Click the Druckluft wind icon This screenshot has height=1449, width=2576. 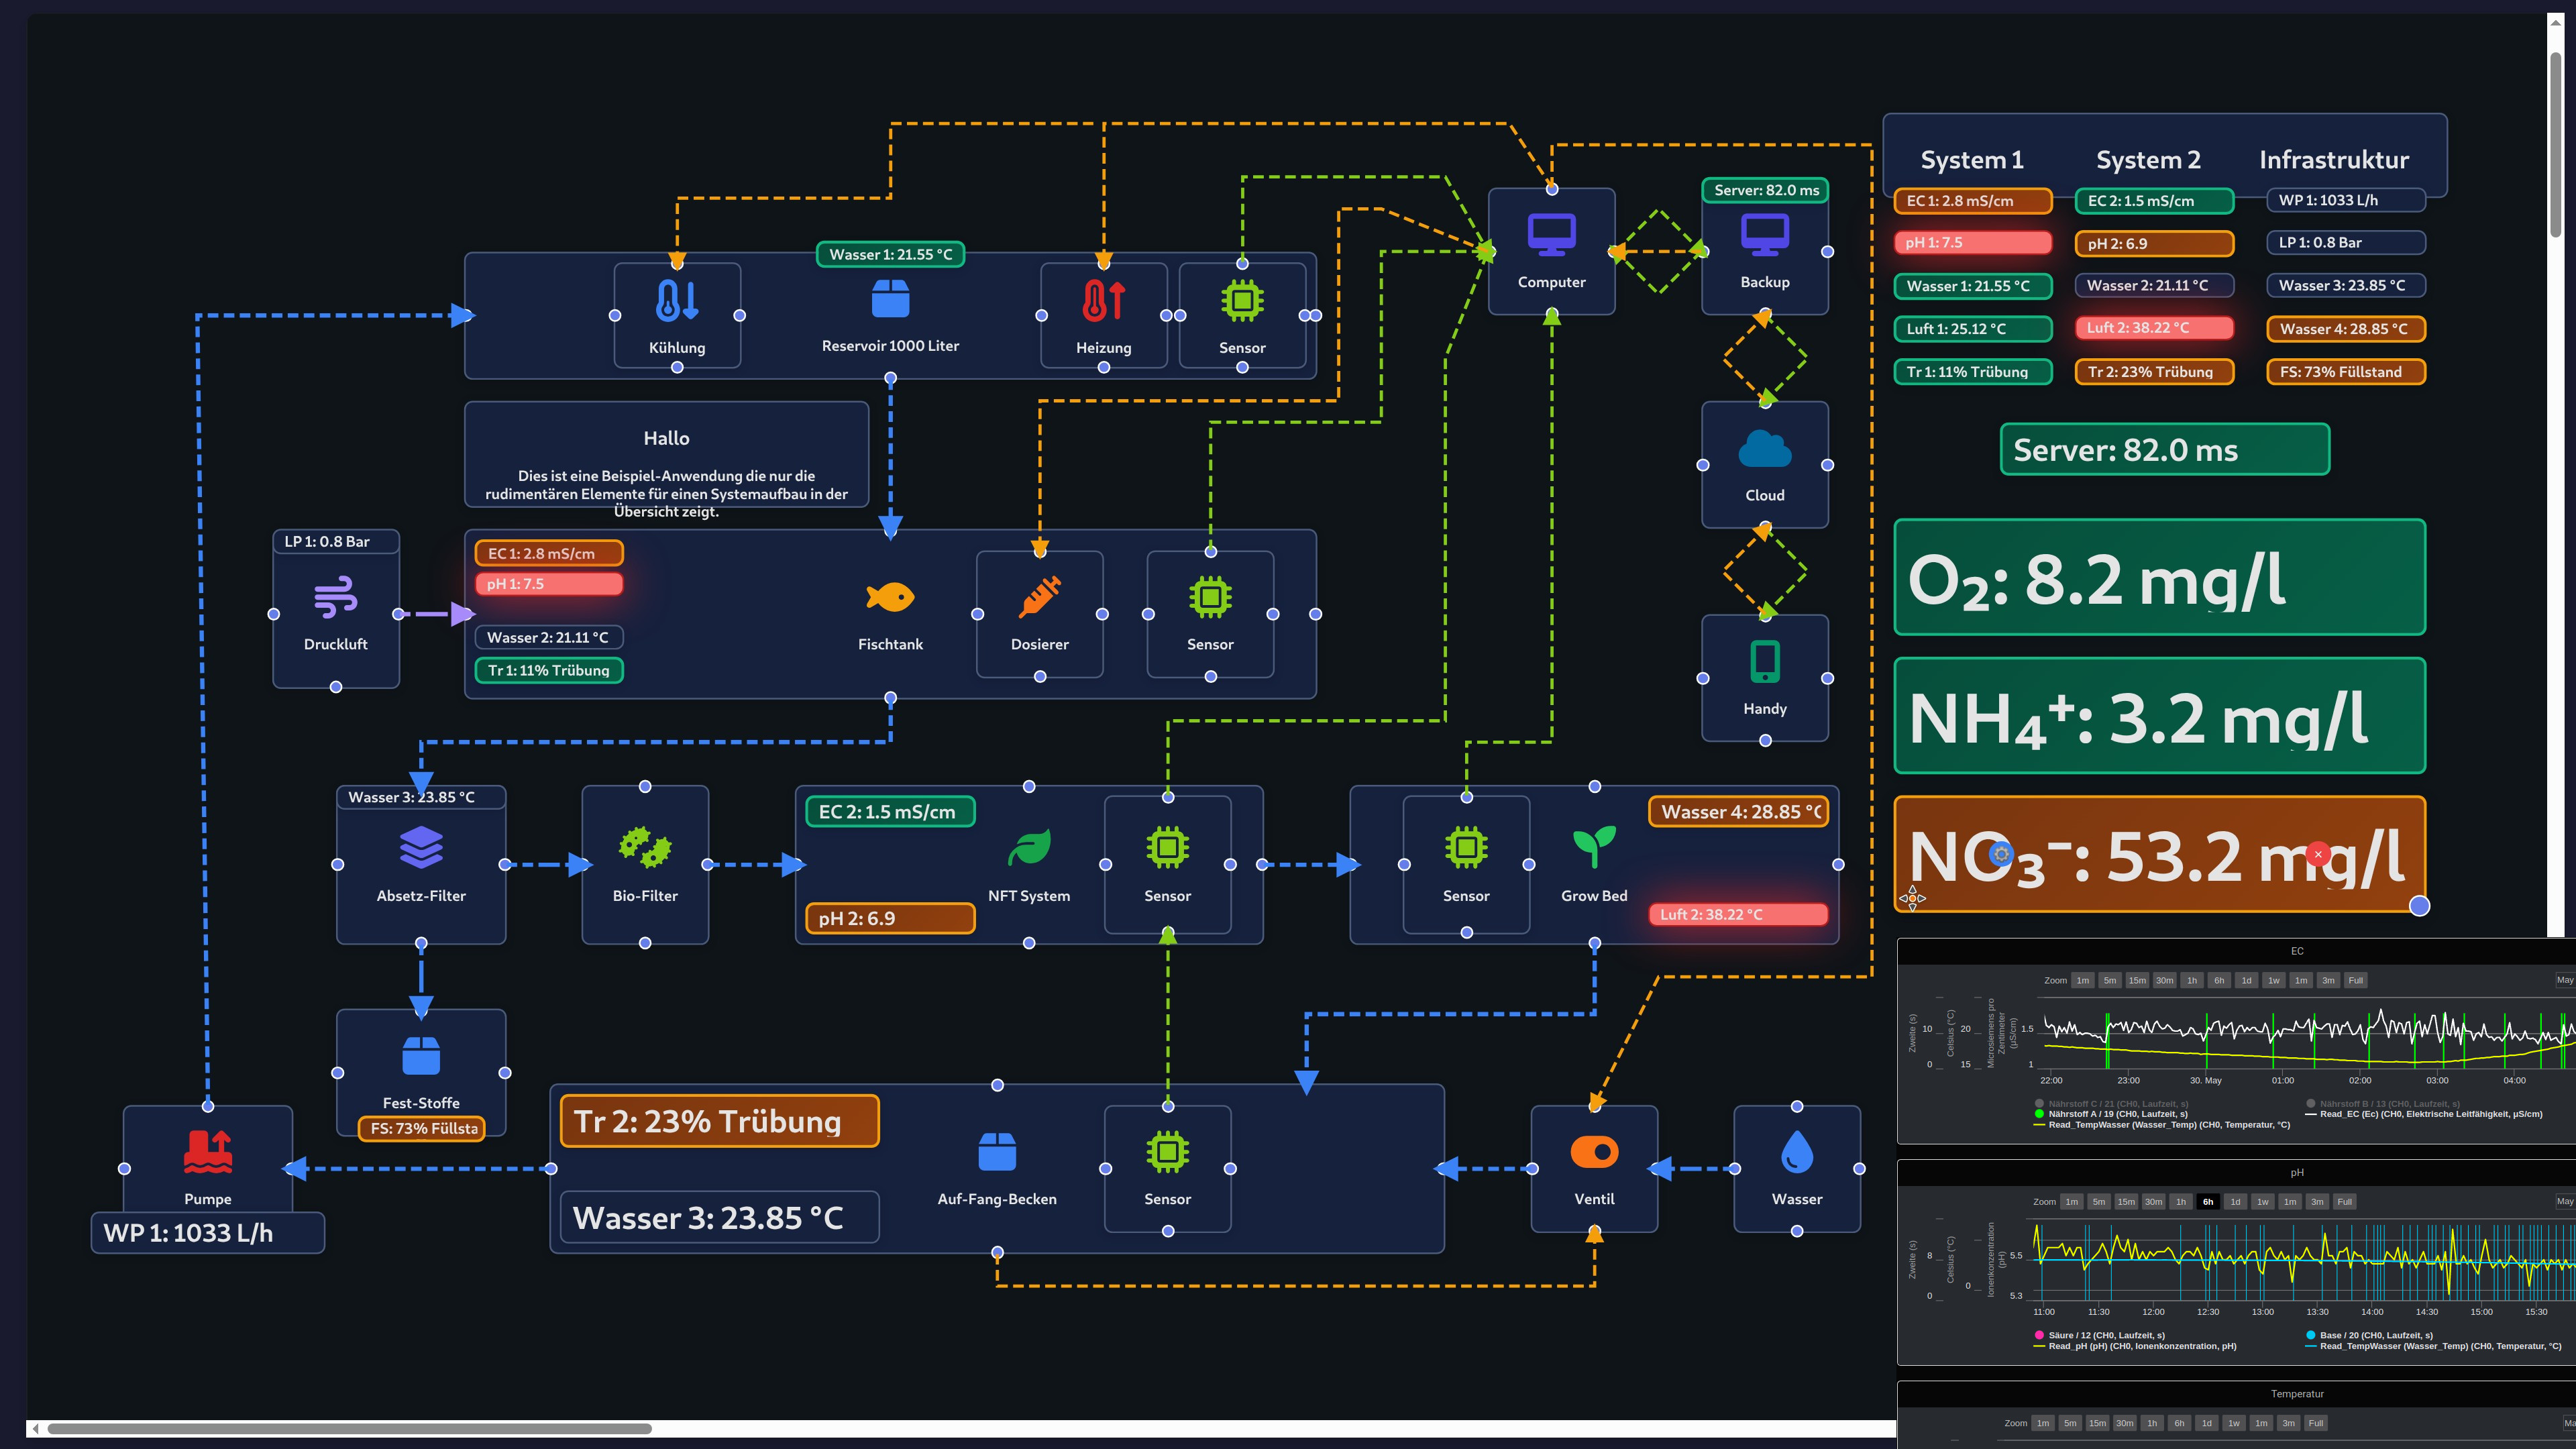tap(336, 597)
